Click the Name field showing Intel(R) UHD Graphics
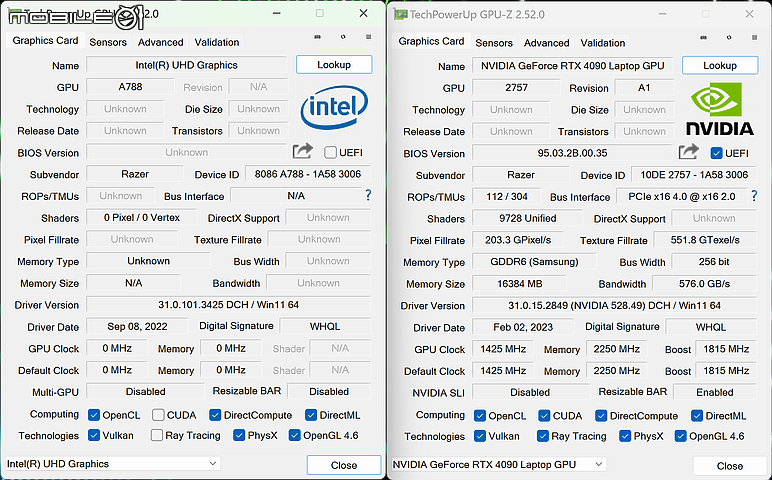 (x=187, y=65)
